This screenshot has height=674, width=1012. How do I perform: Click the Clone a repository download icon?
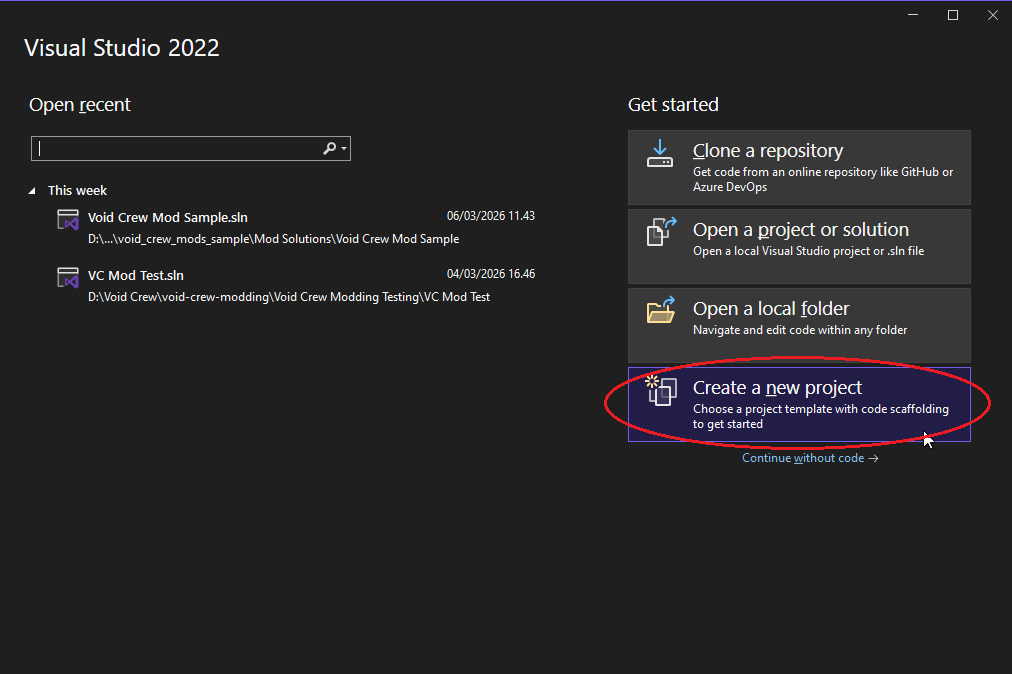[x=660, y=153]
